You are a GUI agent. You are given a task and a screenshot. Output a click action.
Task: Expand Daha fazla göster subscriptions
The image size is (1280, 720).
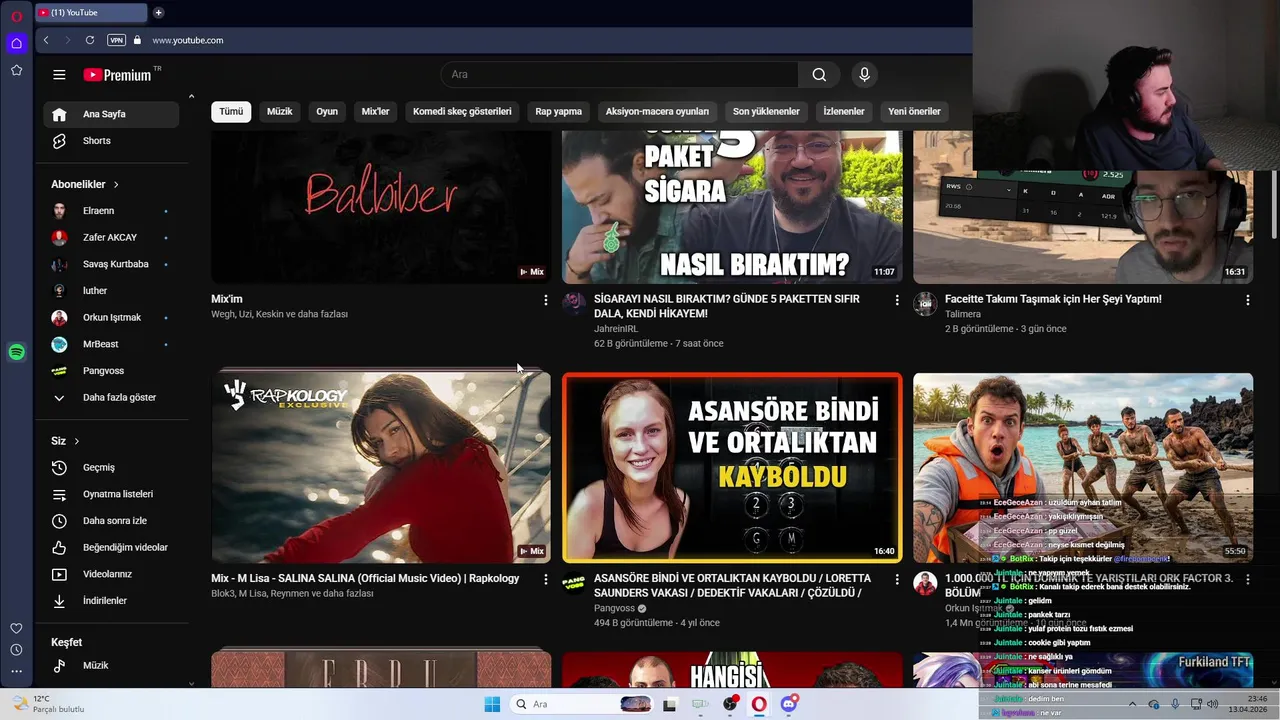point(111,398)
